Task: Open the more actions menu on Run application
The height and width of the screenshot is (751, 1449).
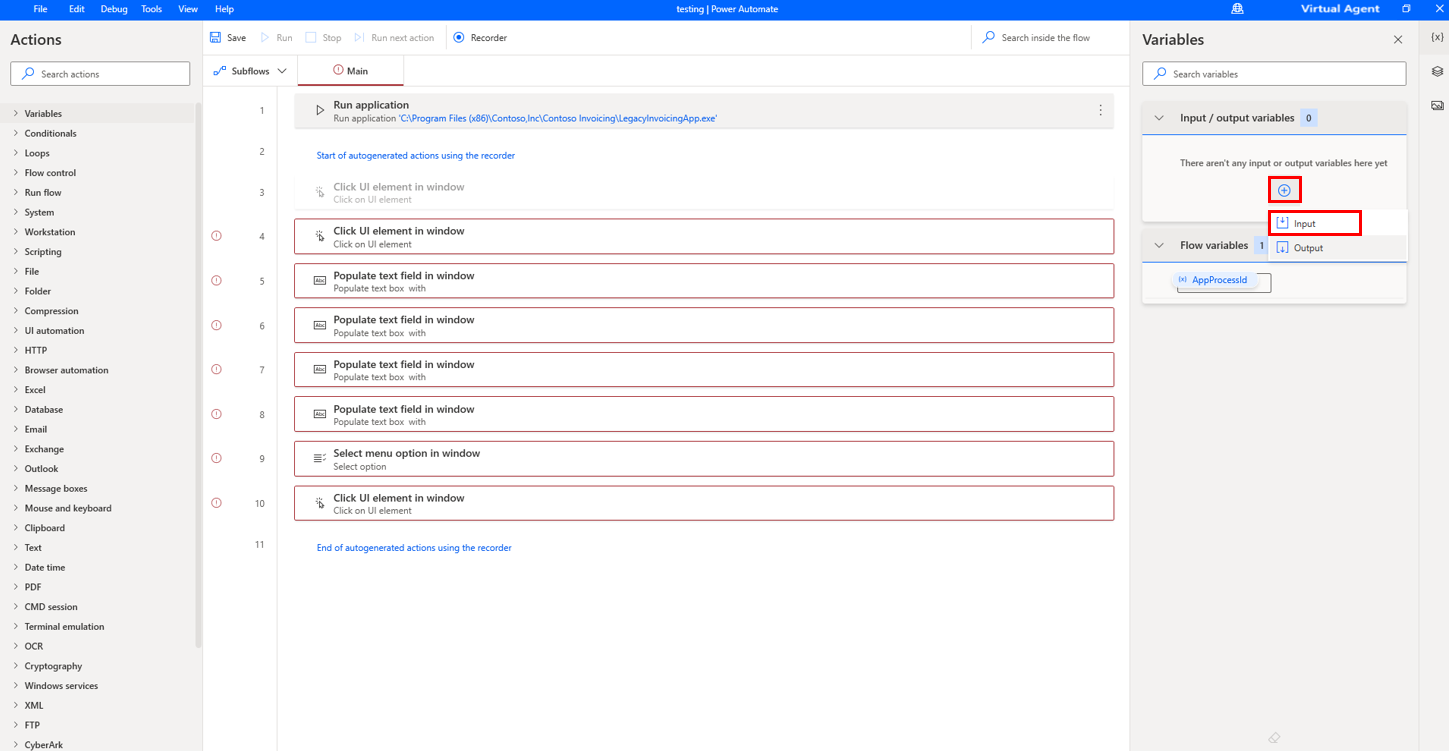Action: 1100,110
